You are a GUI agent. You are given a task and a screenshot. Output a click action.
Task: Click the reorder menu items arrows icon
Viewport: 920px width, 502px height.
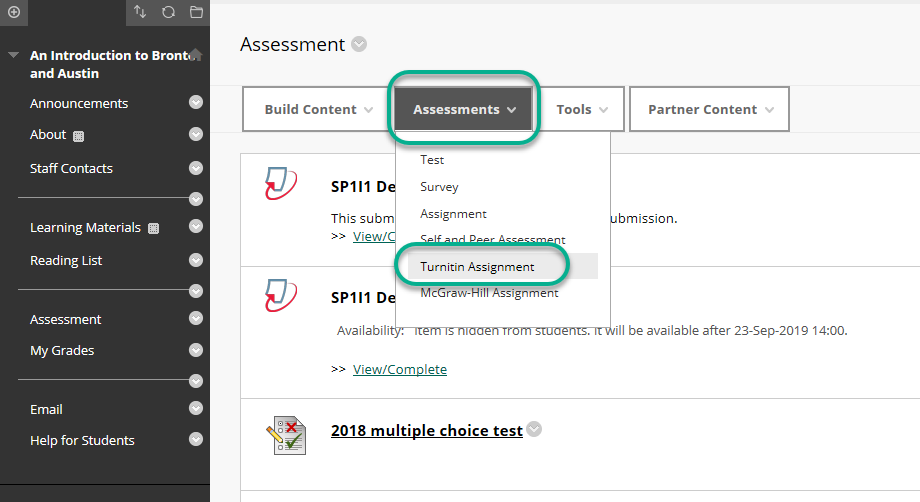coord(140,12)
